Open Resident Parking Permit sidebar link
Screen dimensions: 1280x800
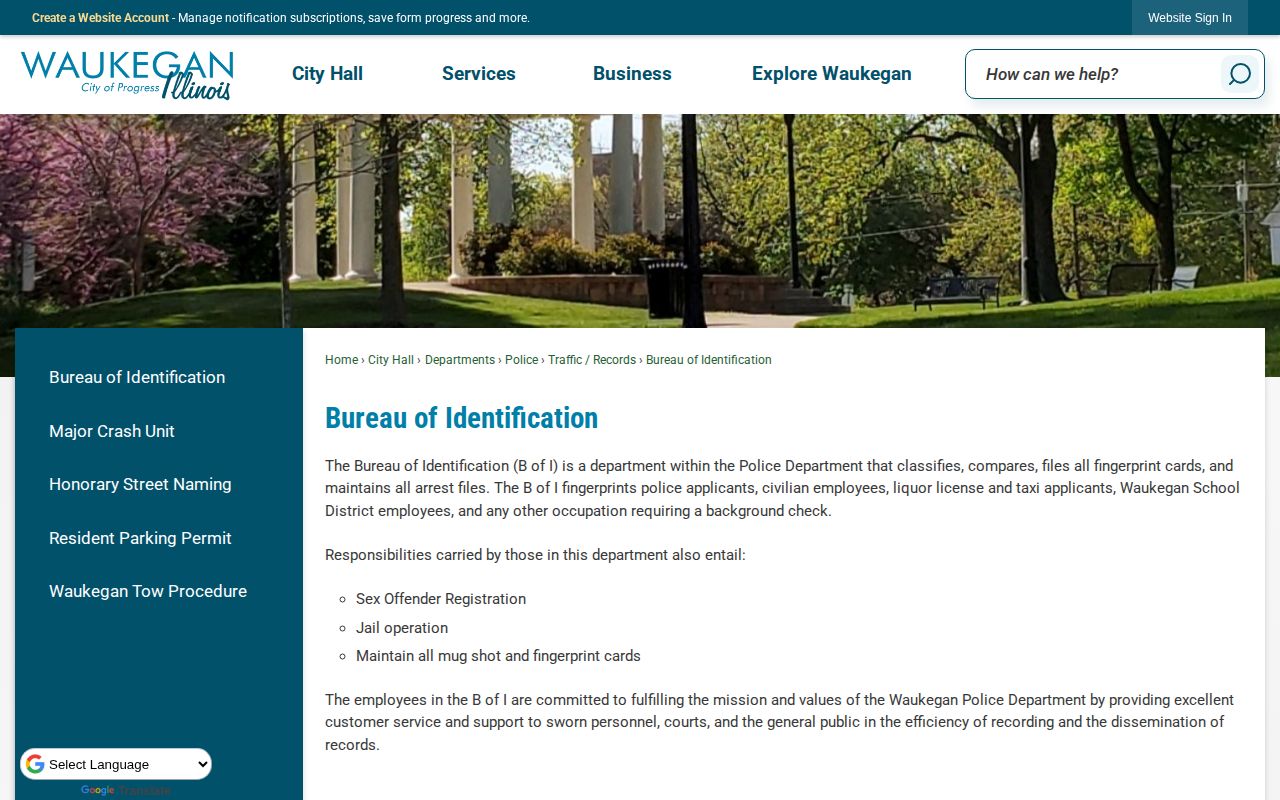pos(140,538)
